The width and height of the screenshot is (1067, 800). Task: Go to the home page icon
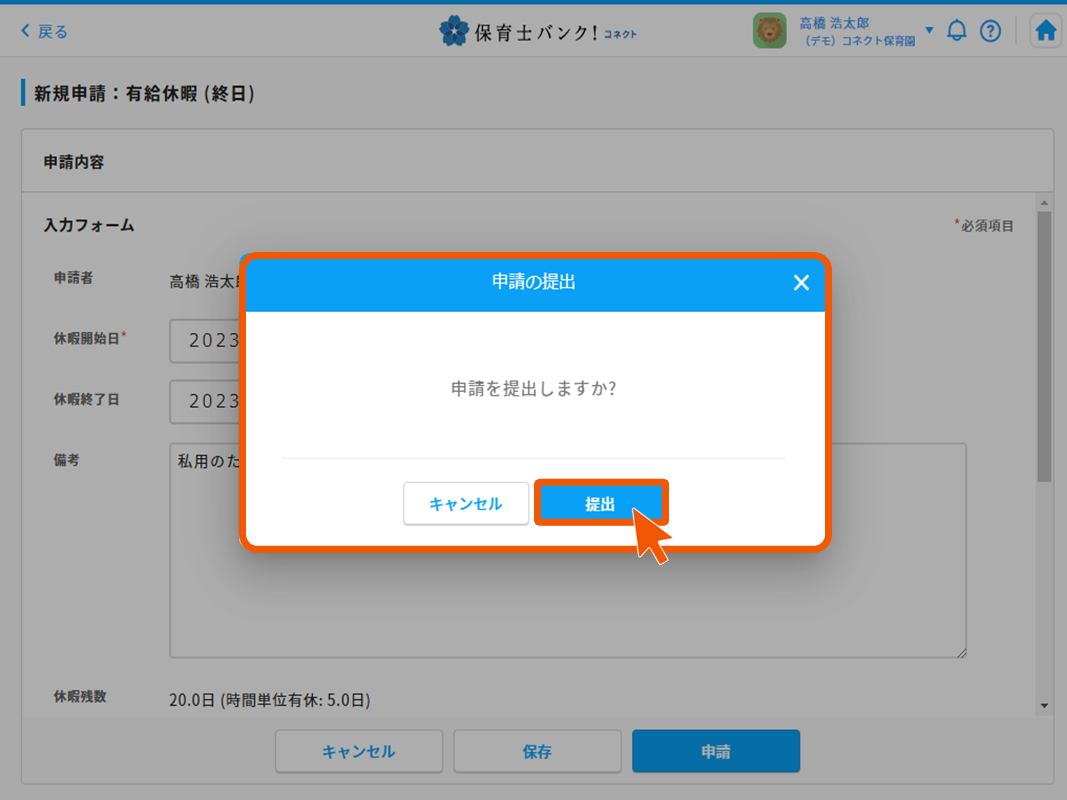pos(1046,31)
